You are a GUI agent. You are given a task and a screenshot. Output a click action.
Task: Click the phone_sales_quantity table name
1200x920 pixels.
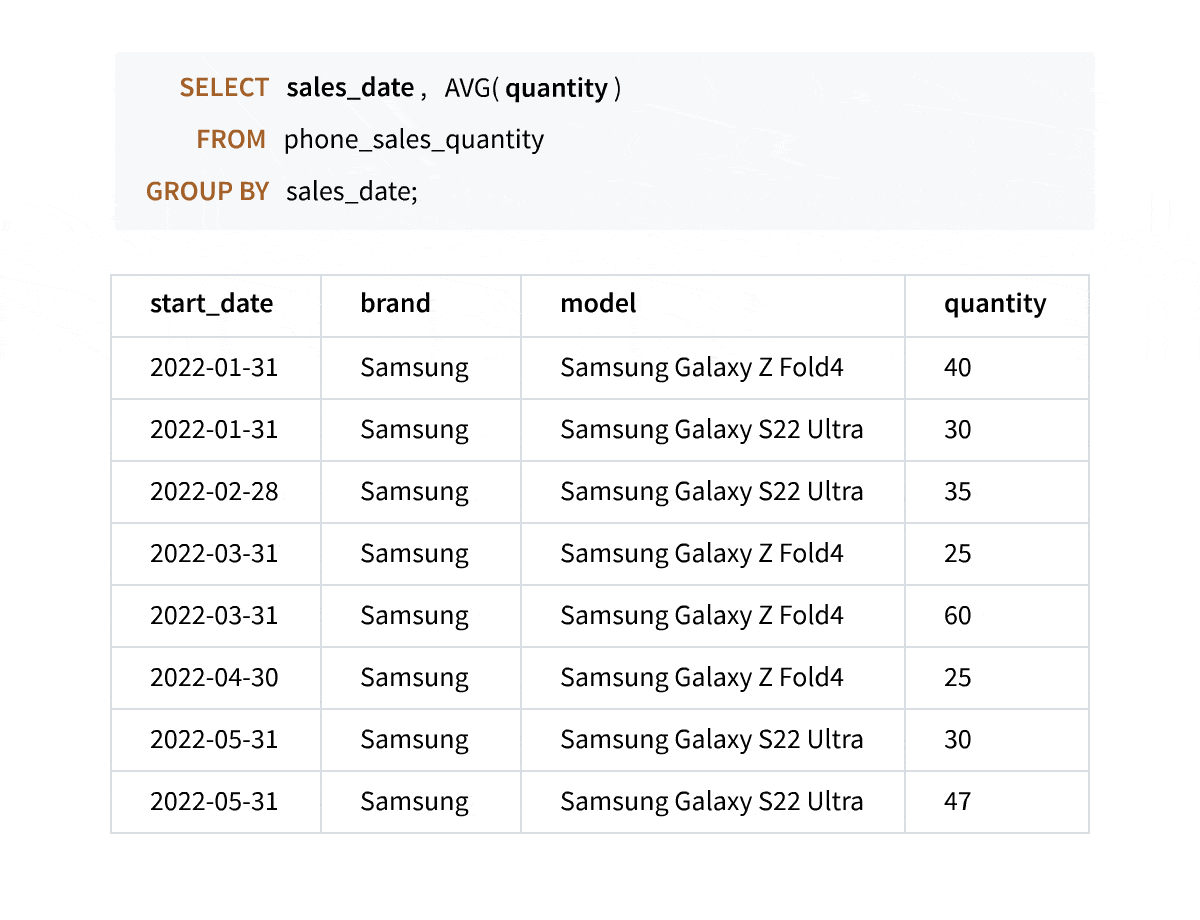pos(414,139)
